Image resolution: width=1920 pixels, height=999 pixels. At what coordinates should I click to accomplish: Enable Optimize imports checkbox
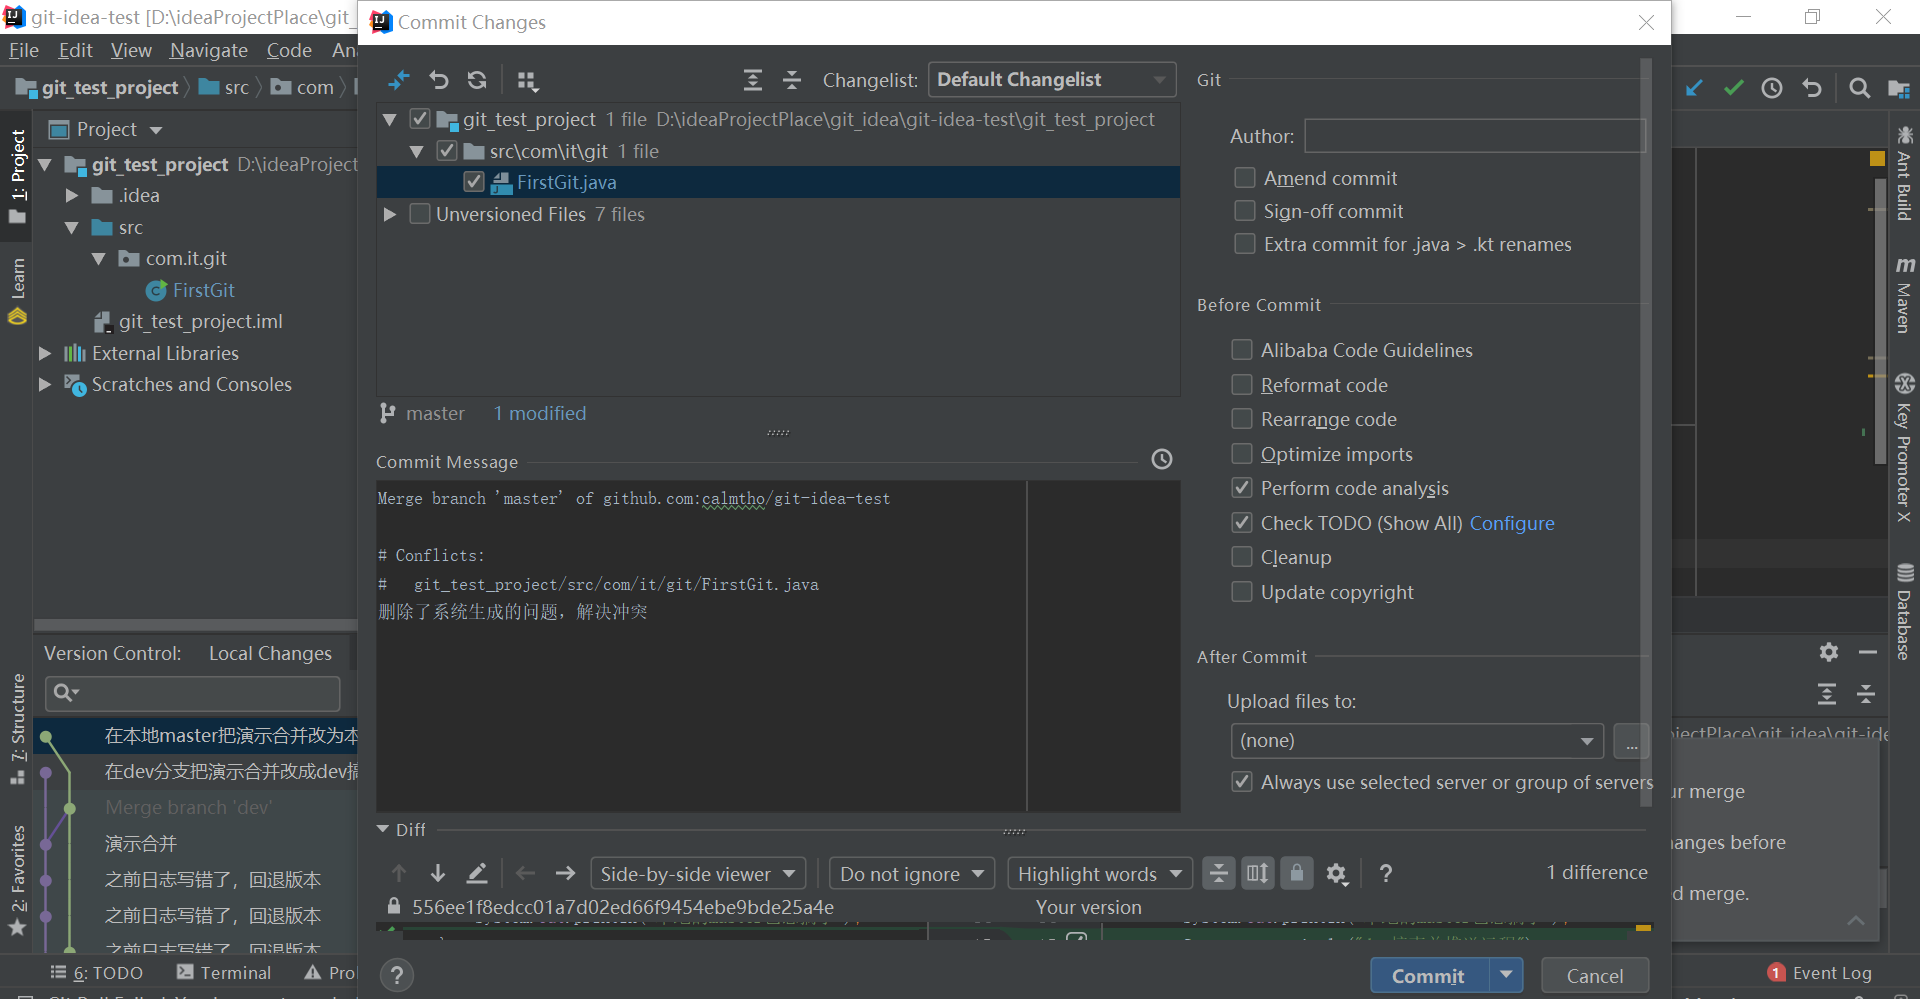pos(1242,454)
